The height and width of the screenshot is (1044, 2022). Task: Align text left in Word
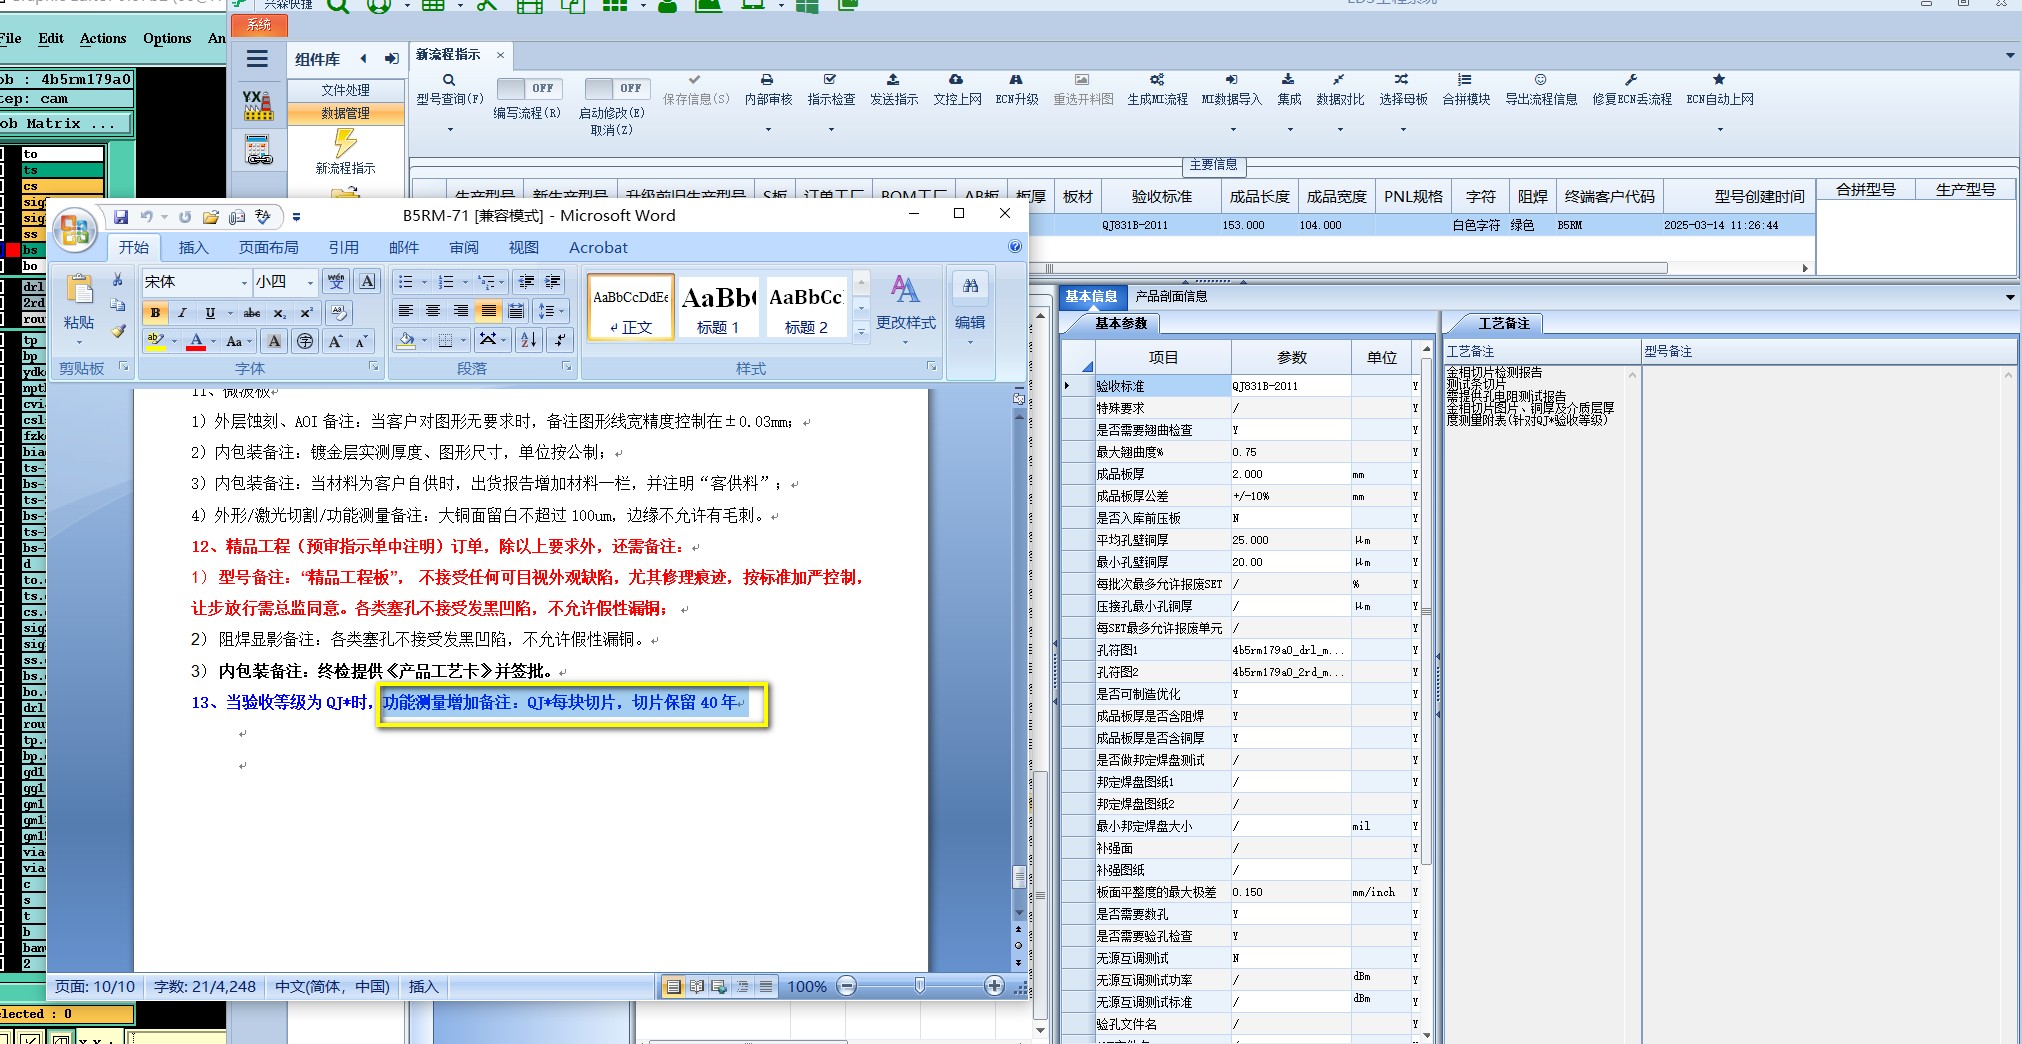pyautogui.click(x=406, y=311)
